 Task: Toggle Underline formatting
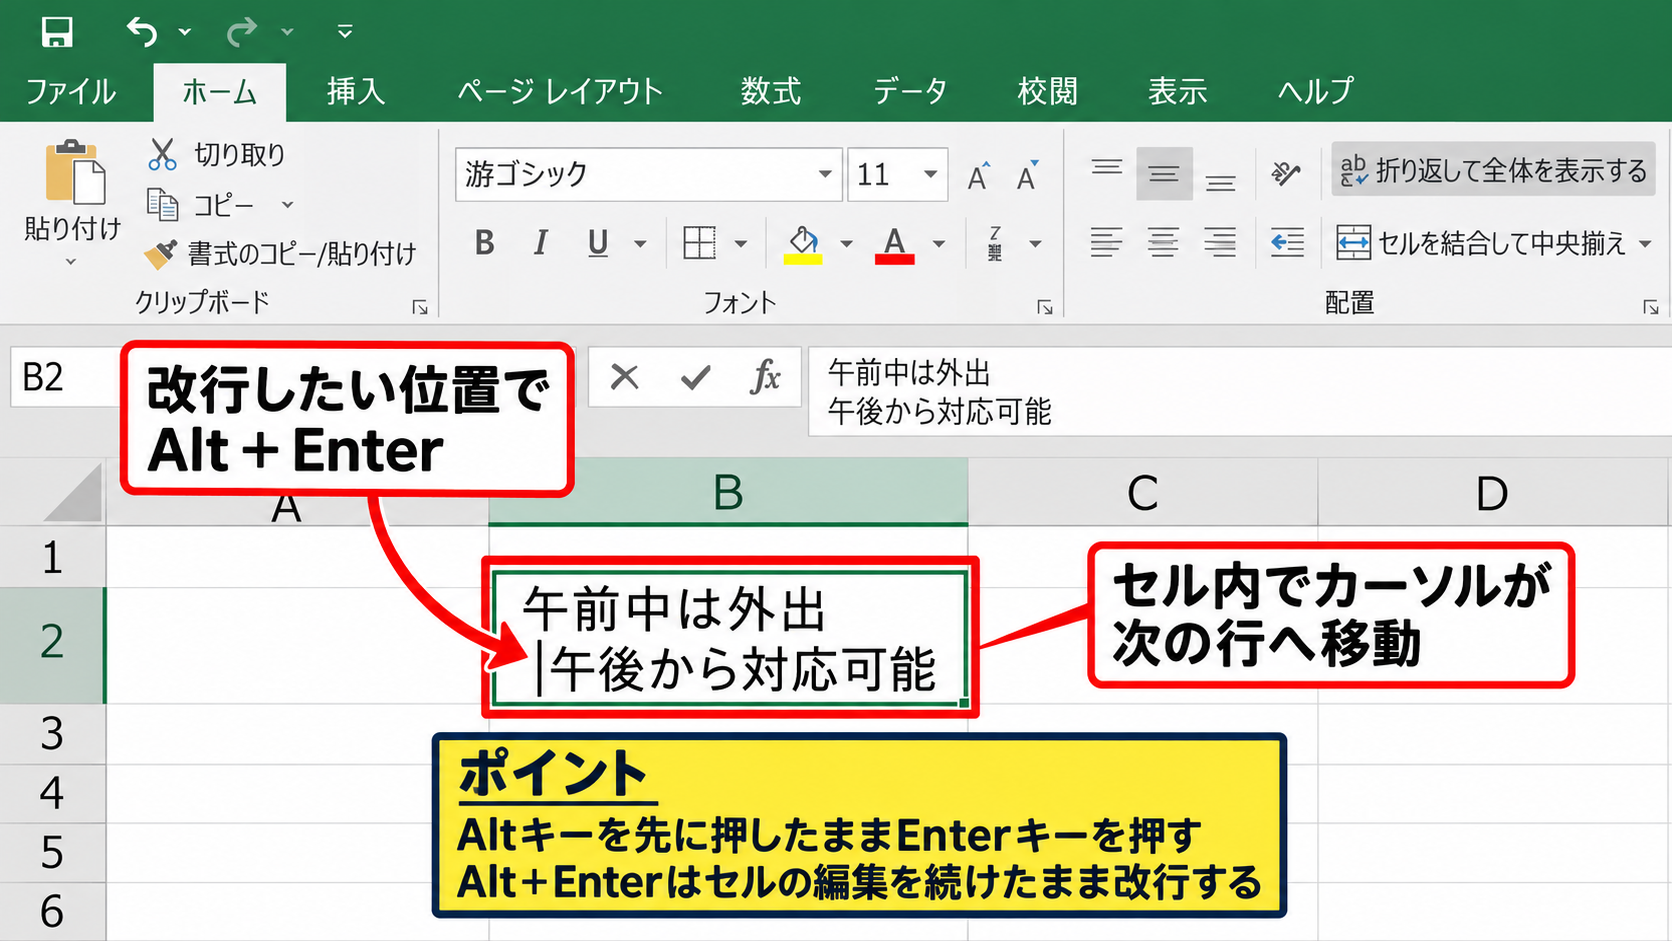(598, 243)
